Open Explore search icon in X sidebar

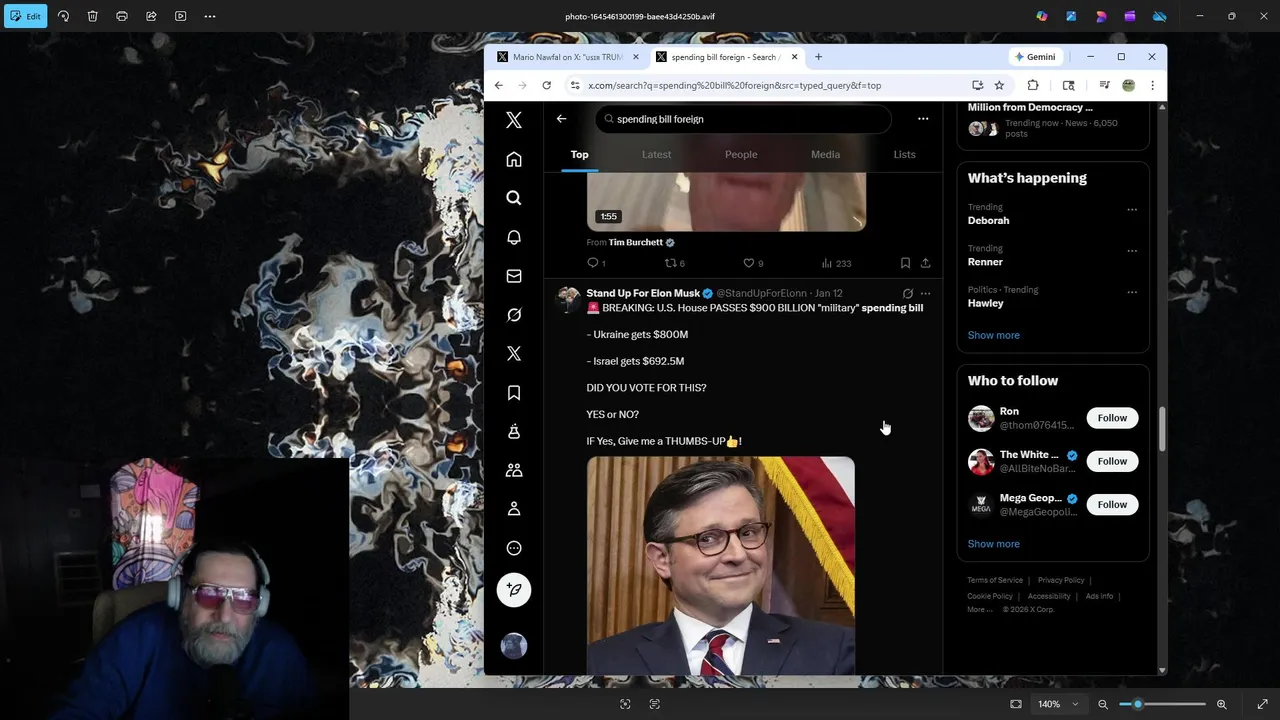click(514, 198)
